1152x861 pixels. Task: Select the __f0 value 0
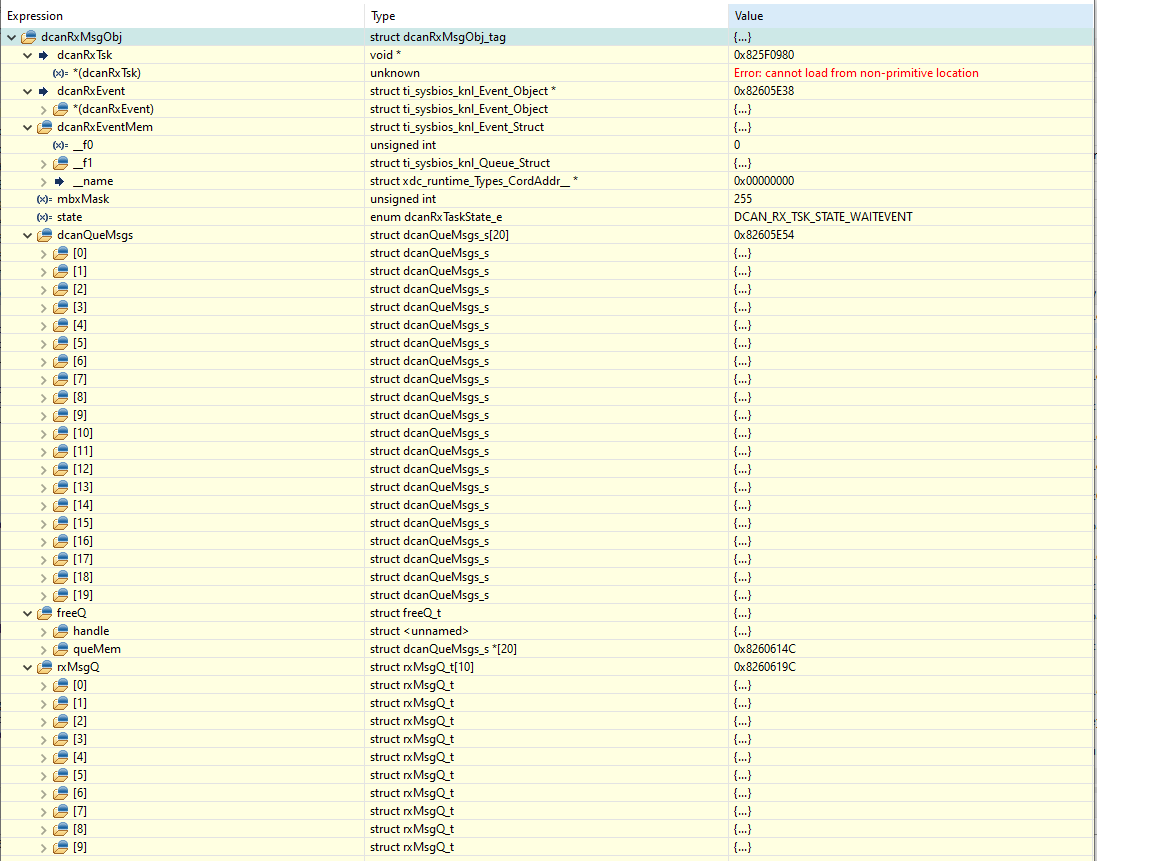[x=737, y=145]
